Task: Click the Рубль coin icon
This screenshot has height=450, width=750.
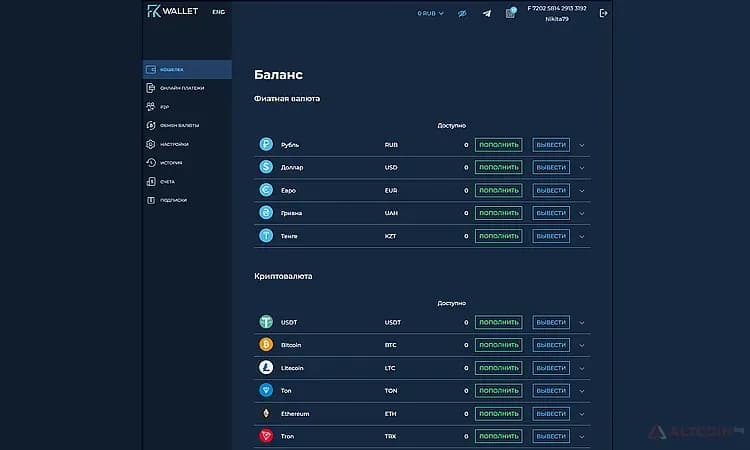Action: click(x=266, y=144)
